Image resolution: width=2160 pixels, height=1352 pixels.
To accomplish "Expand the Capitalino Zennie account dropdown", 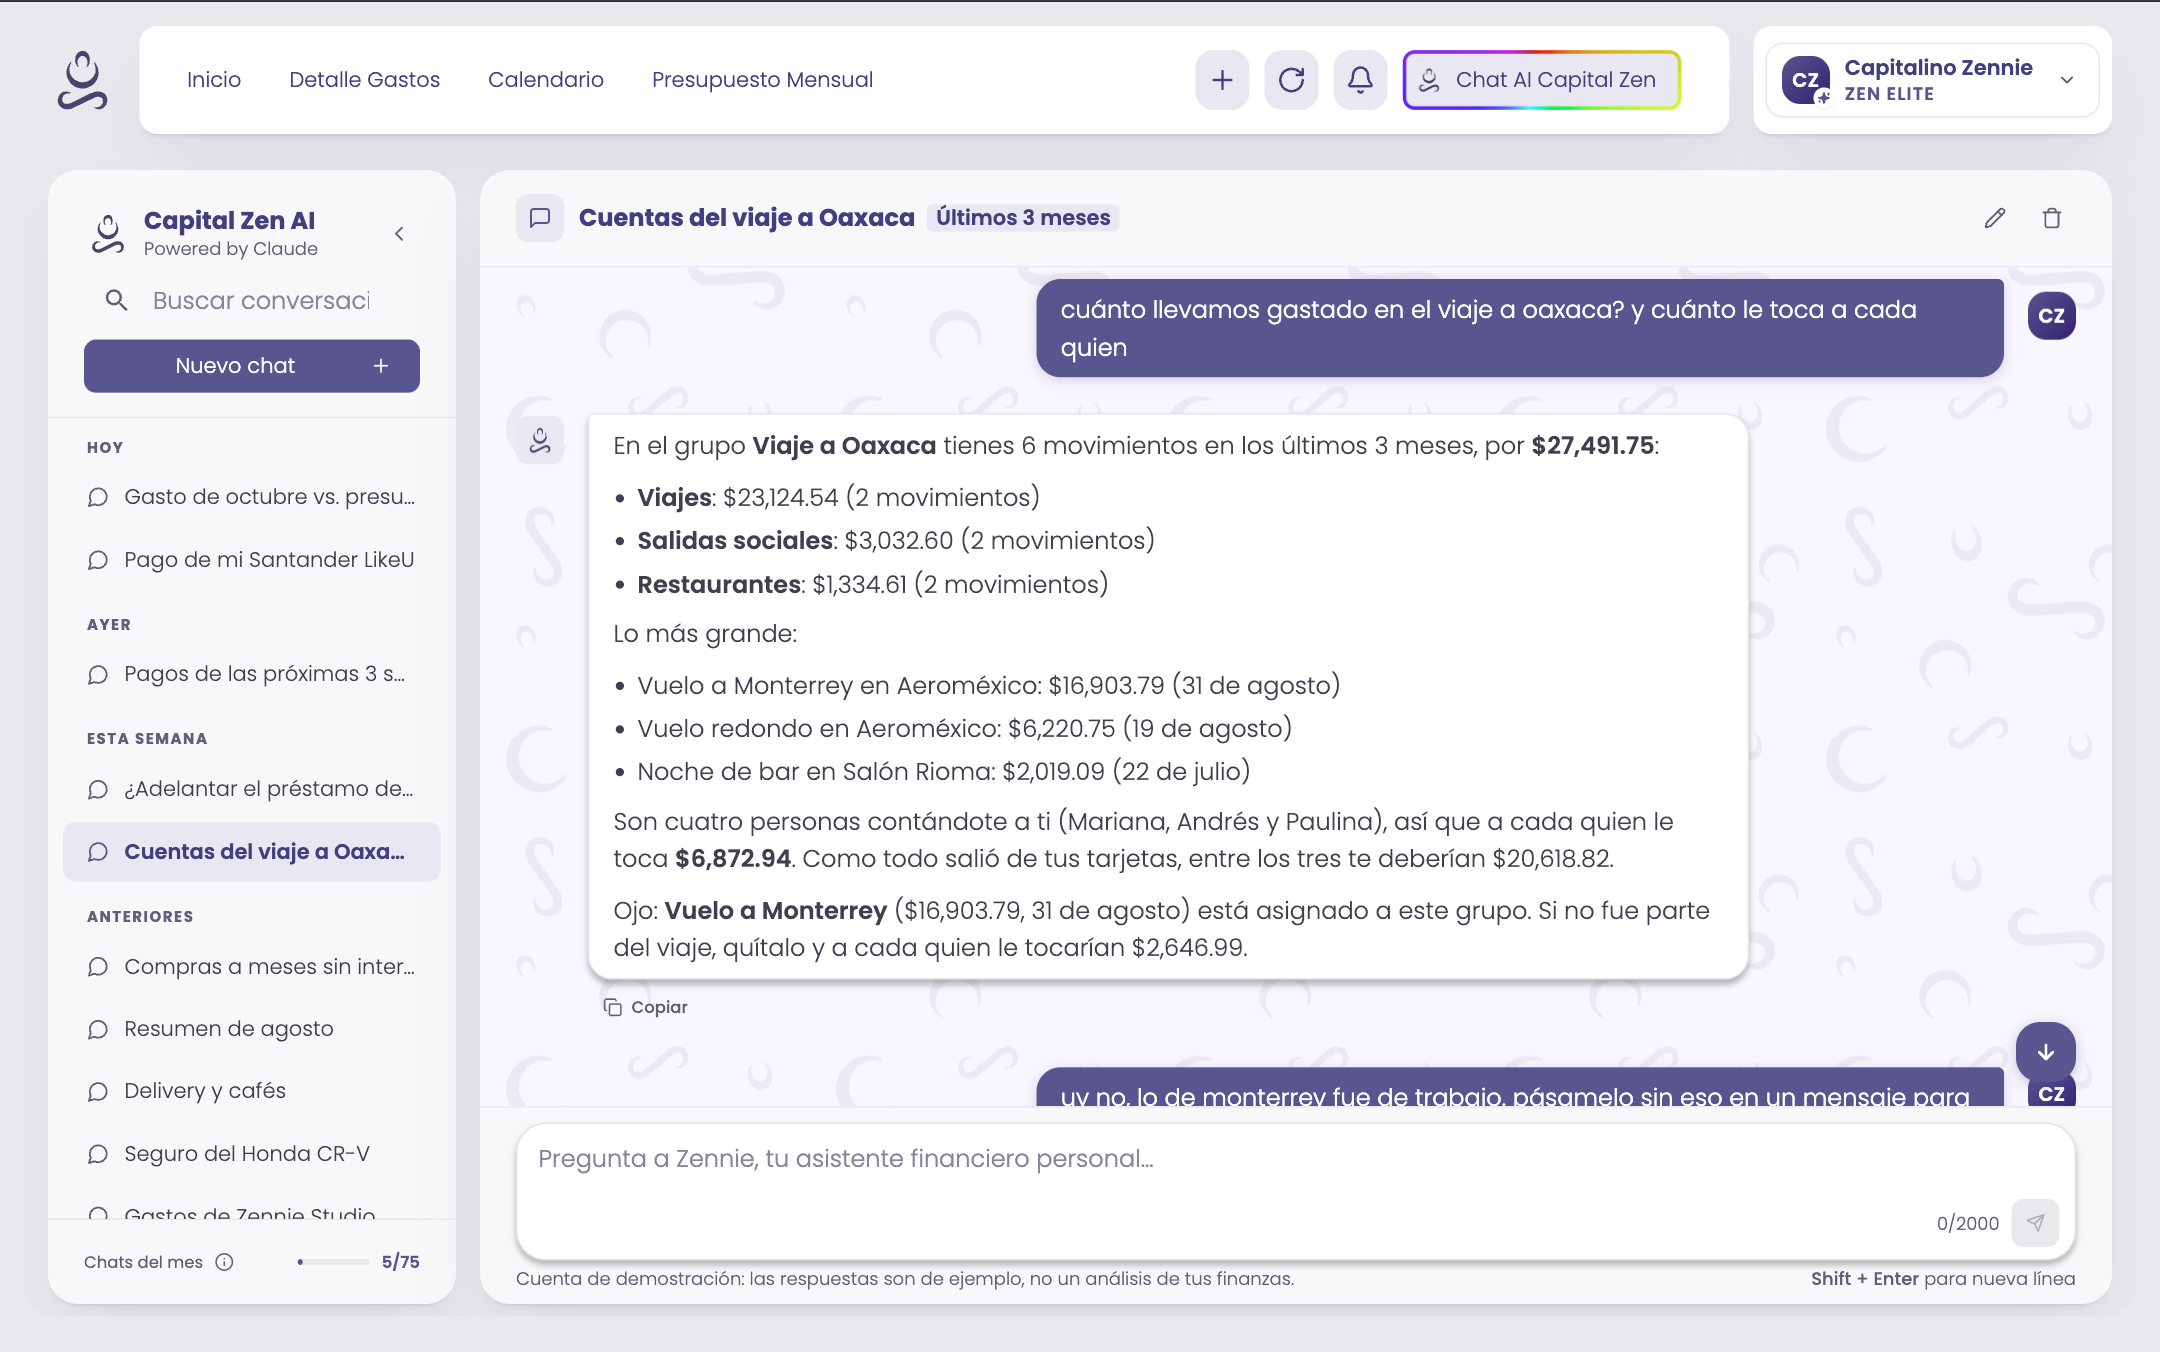I will 2067,80.
